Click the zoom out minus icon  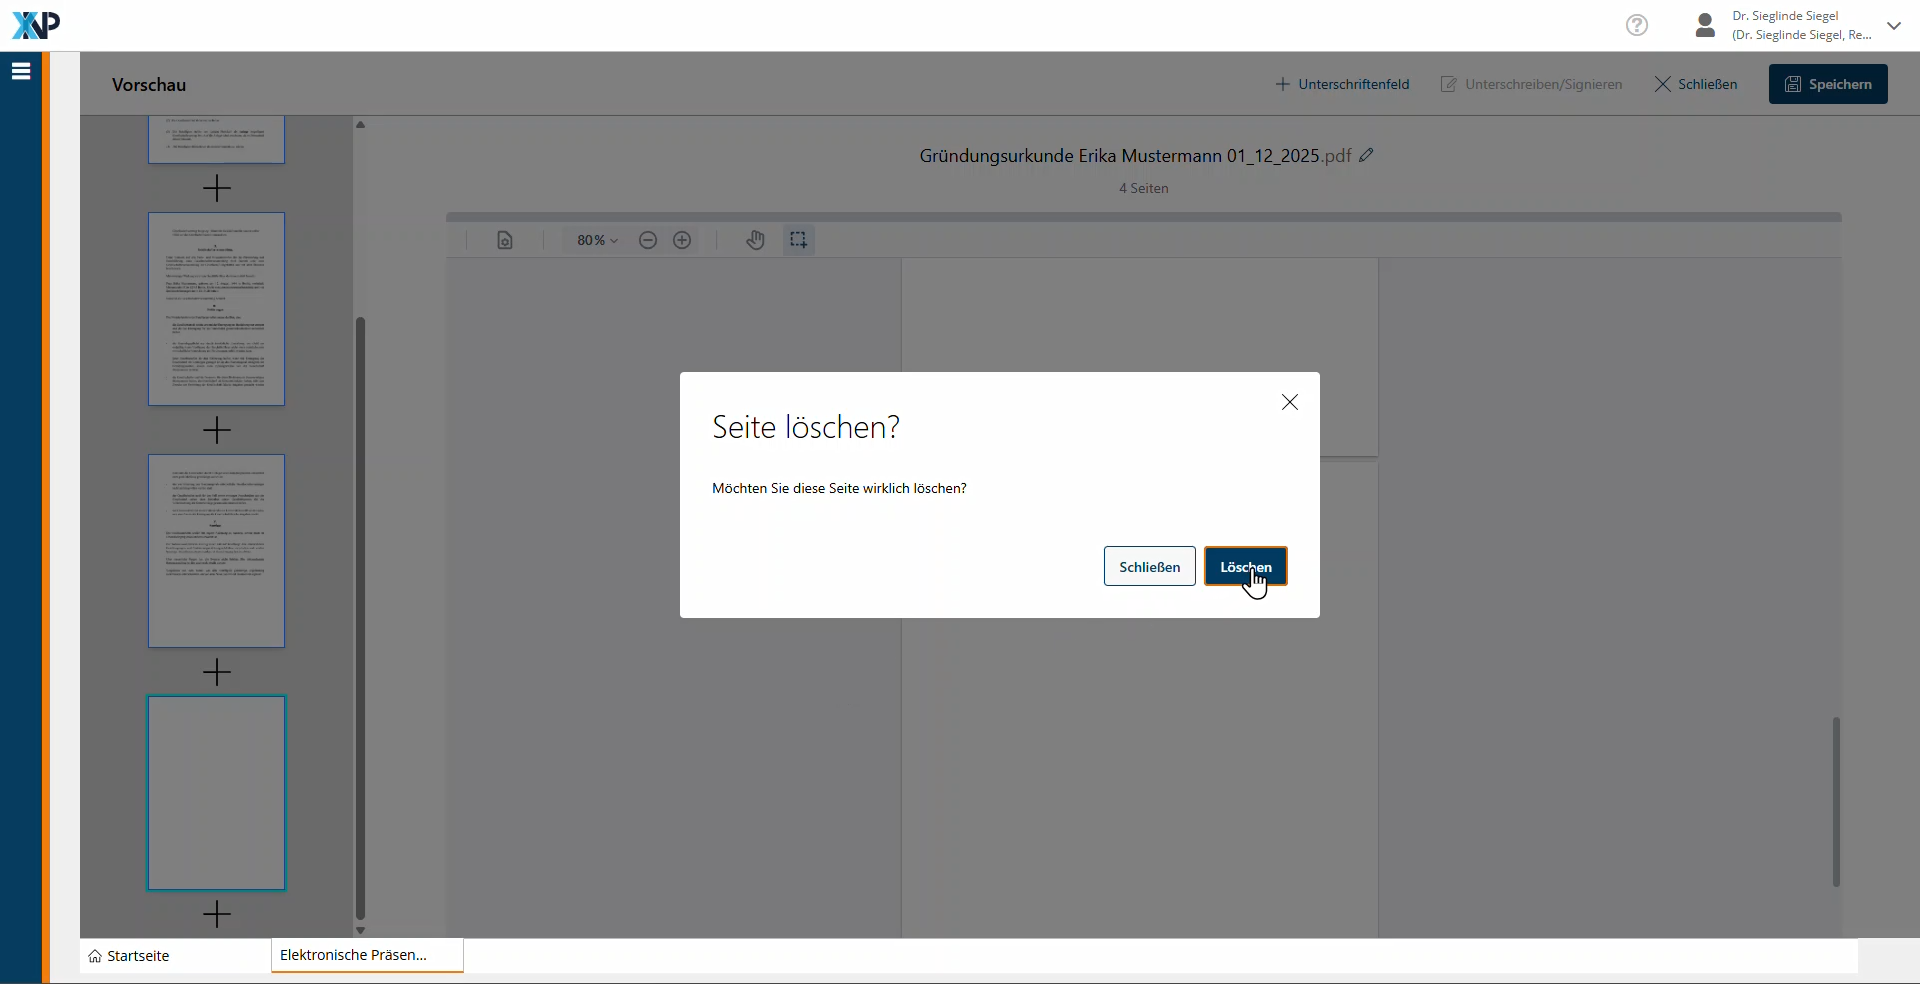coord(648,240)
